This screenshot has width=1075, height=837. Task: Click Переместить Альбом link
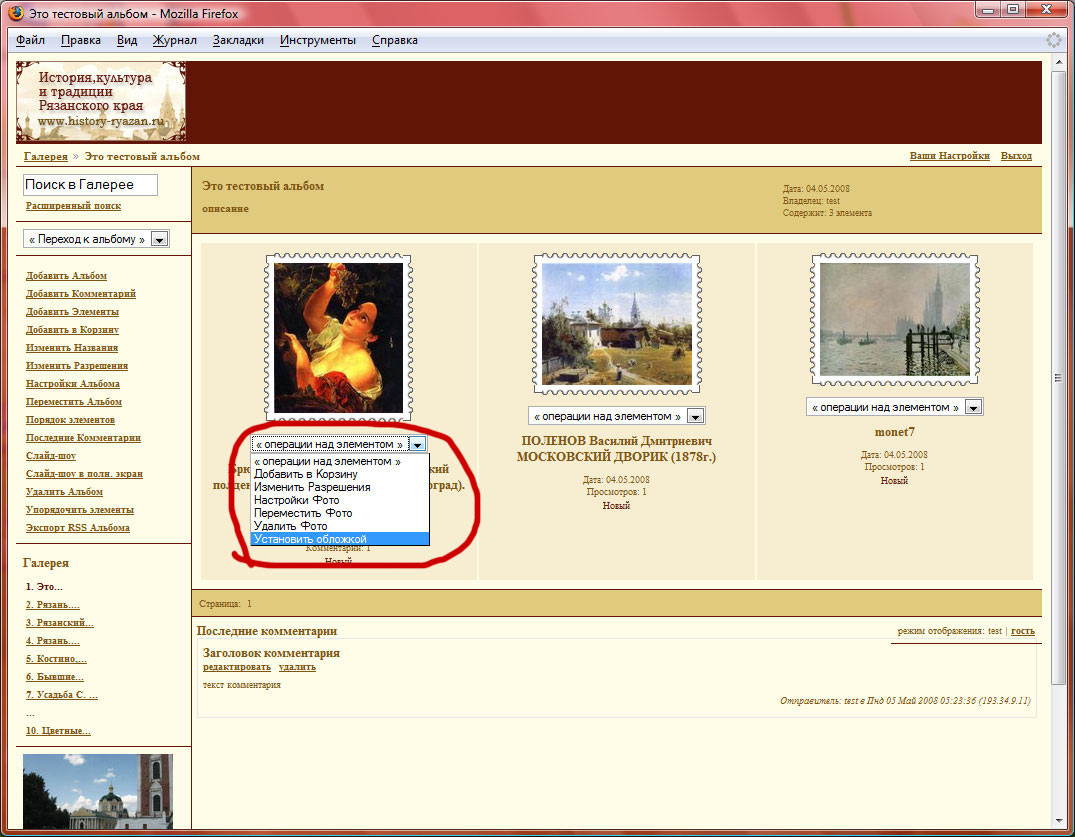[x=74, y=402]
